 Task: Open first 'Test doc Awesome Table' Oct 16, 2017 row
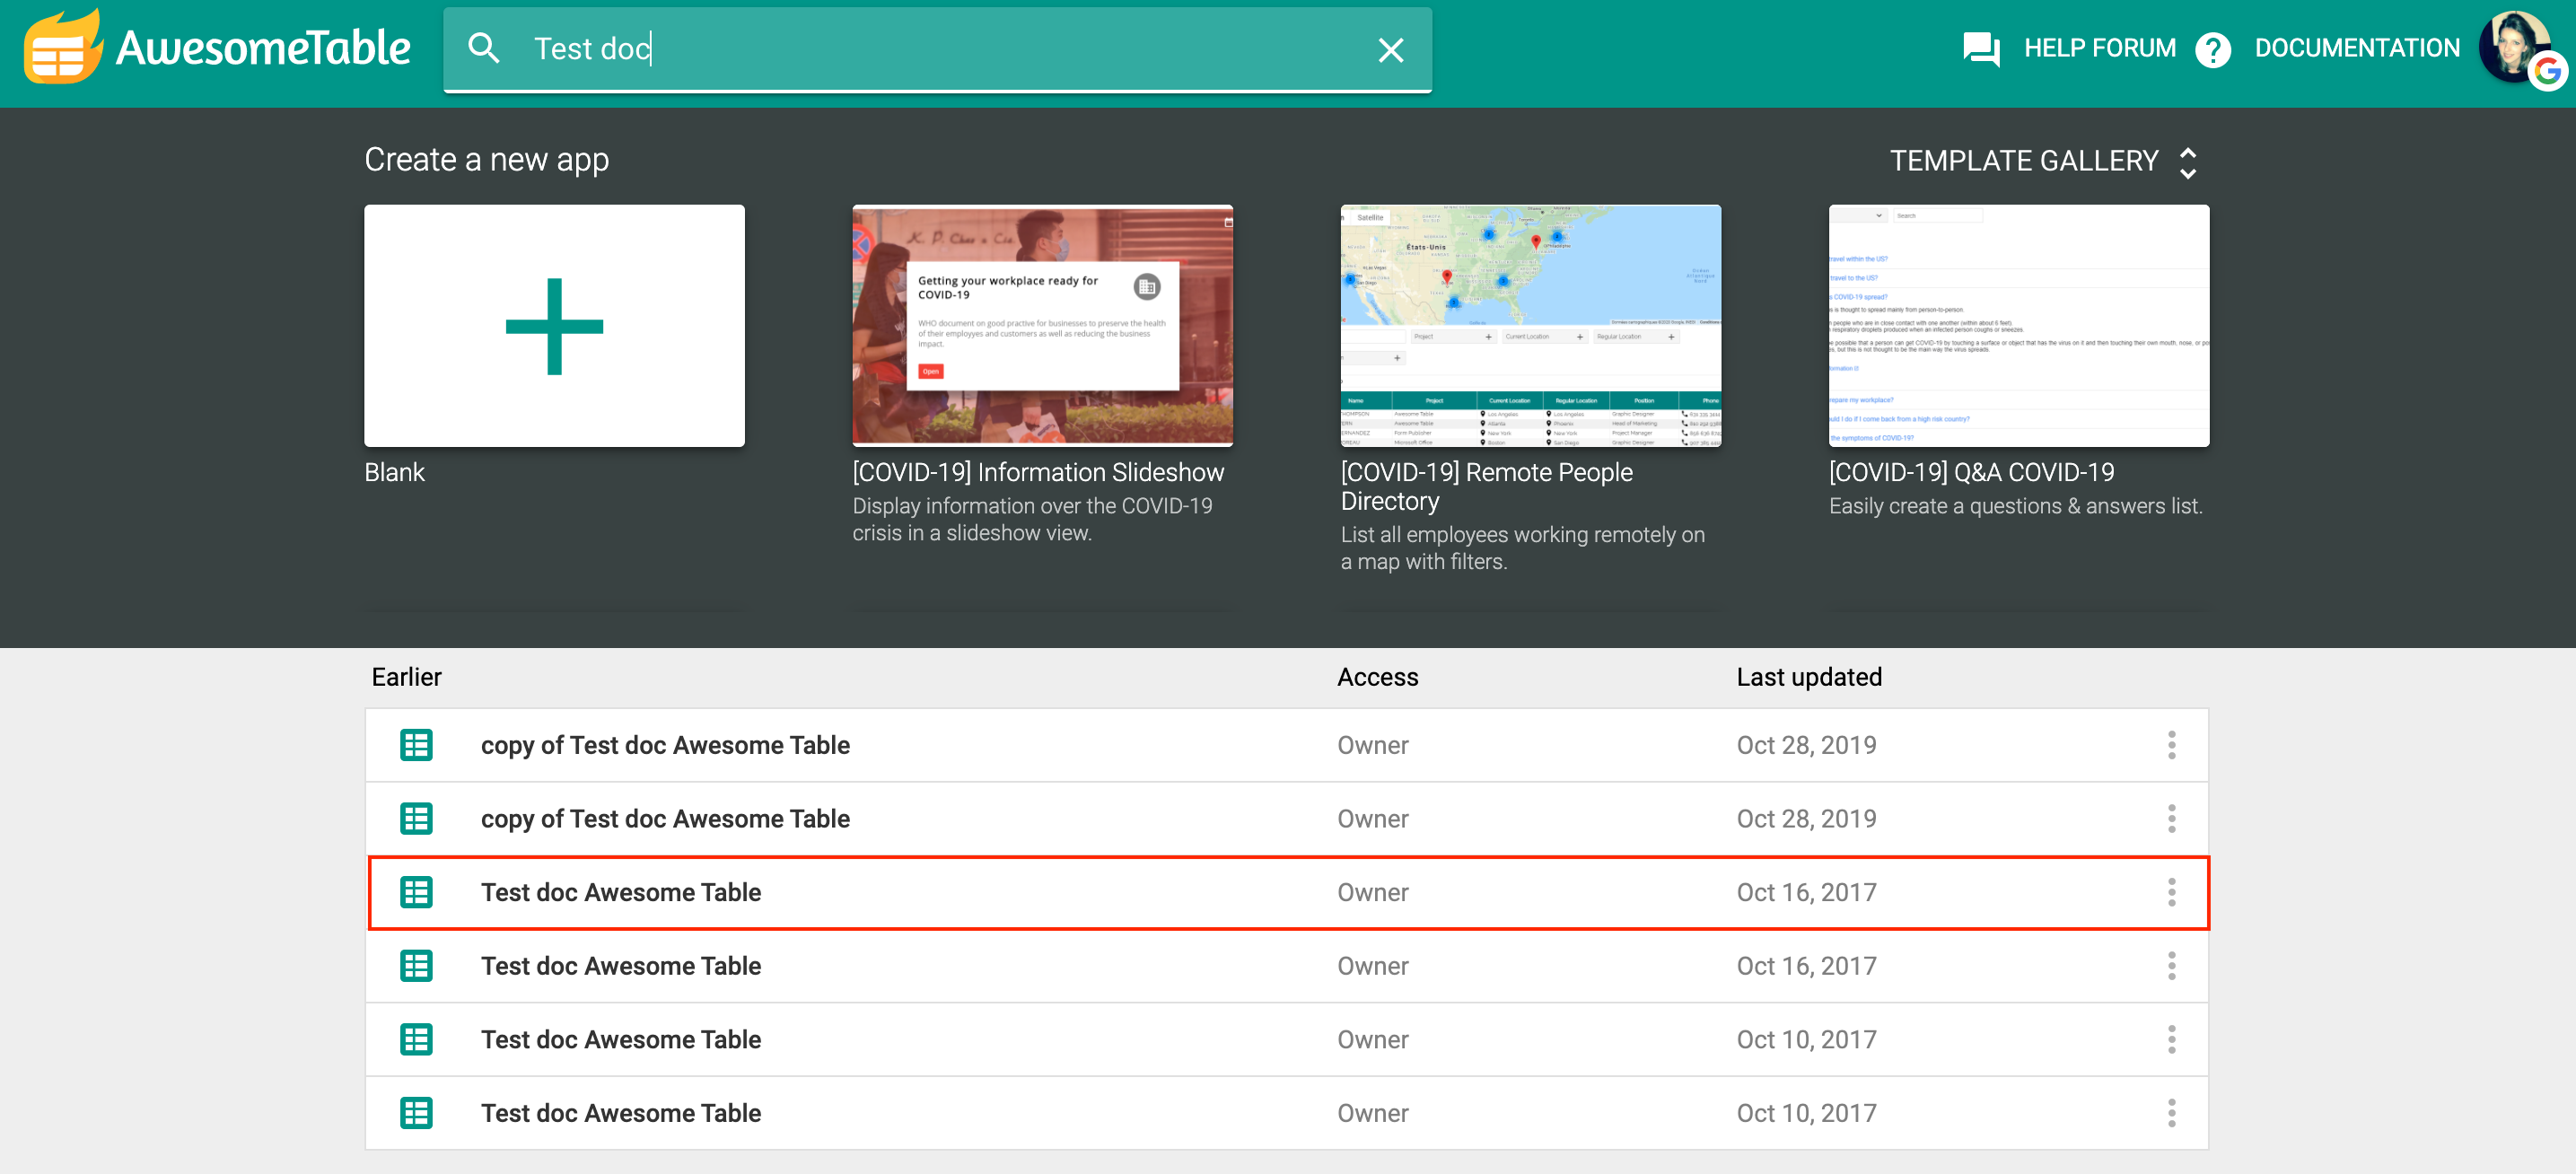tap(1288, 893)
